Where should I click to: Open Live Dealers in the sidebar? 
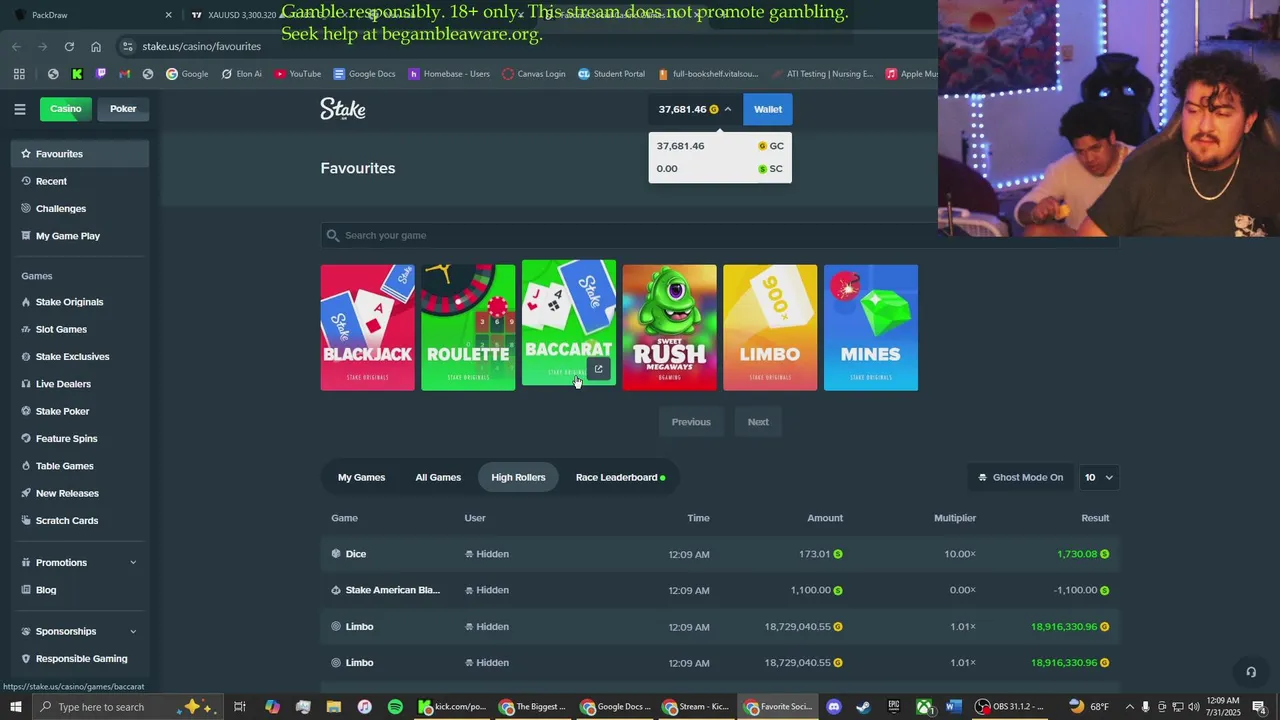[x=80, y=384]
